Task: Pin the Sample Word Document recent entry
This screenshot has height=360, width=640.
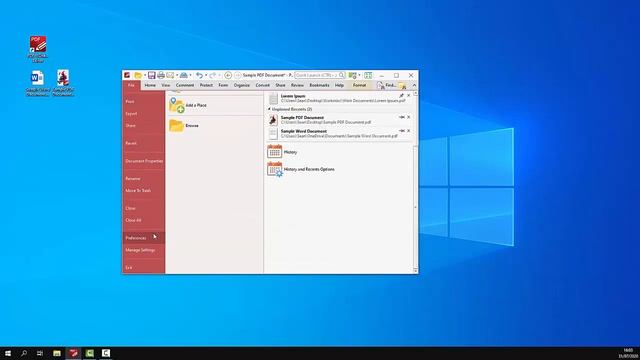Action: pyautogui.click(x=401, y=131)
